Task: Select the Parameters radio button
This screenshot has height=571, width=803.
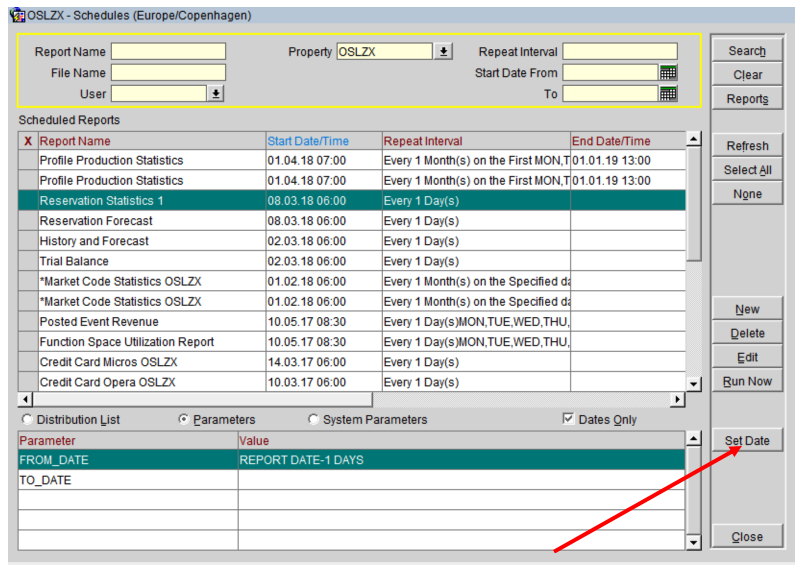Action: point(183,419)
